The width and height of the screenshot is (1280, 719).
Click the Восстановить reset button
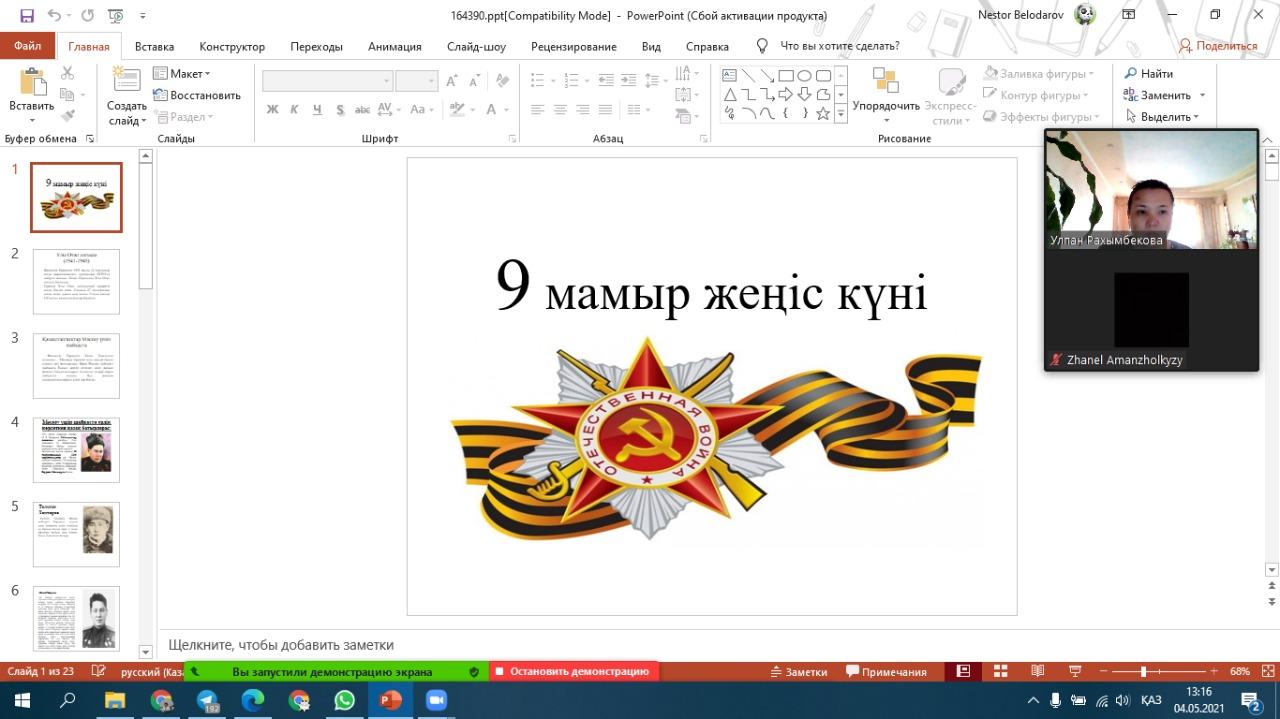(x=197, y=95)
